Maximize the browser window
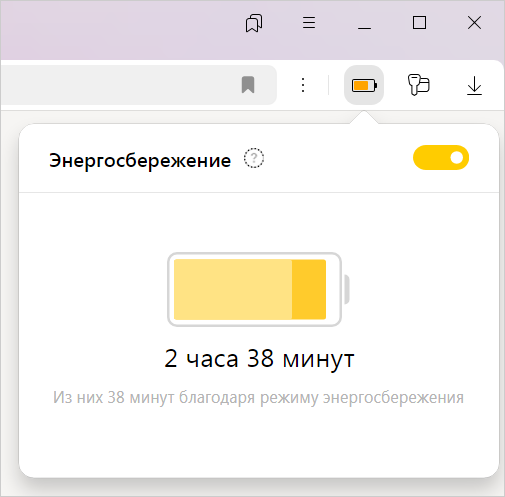Image resolution: width=505 pixels, height=497 pixels. point(419,23)
